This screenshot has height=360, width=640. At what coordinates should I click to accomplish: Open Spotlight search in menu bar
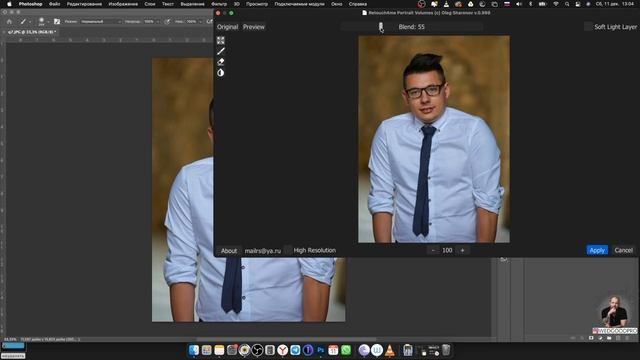click(567, 4)
